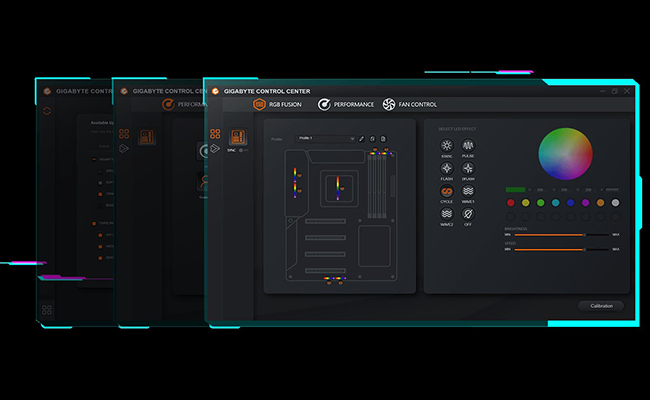This screenshot has width=650, height=400.
Task: Choose the Flash lighting effect
Action: tap(446, 168)
